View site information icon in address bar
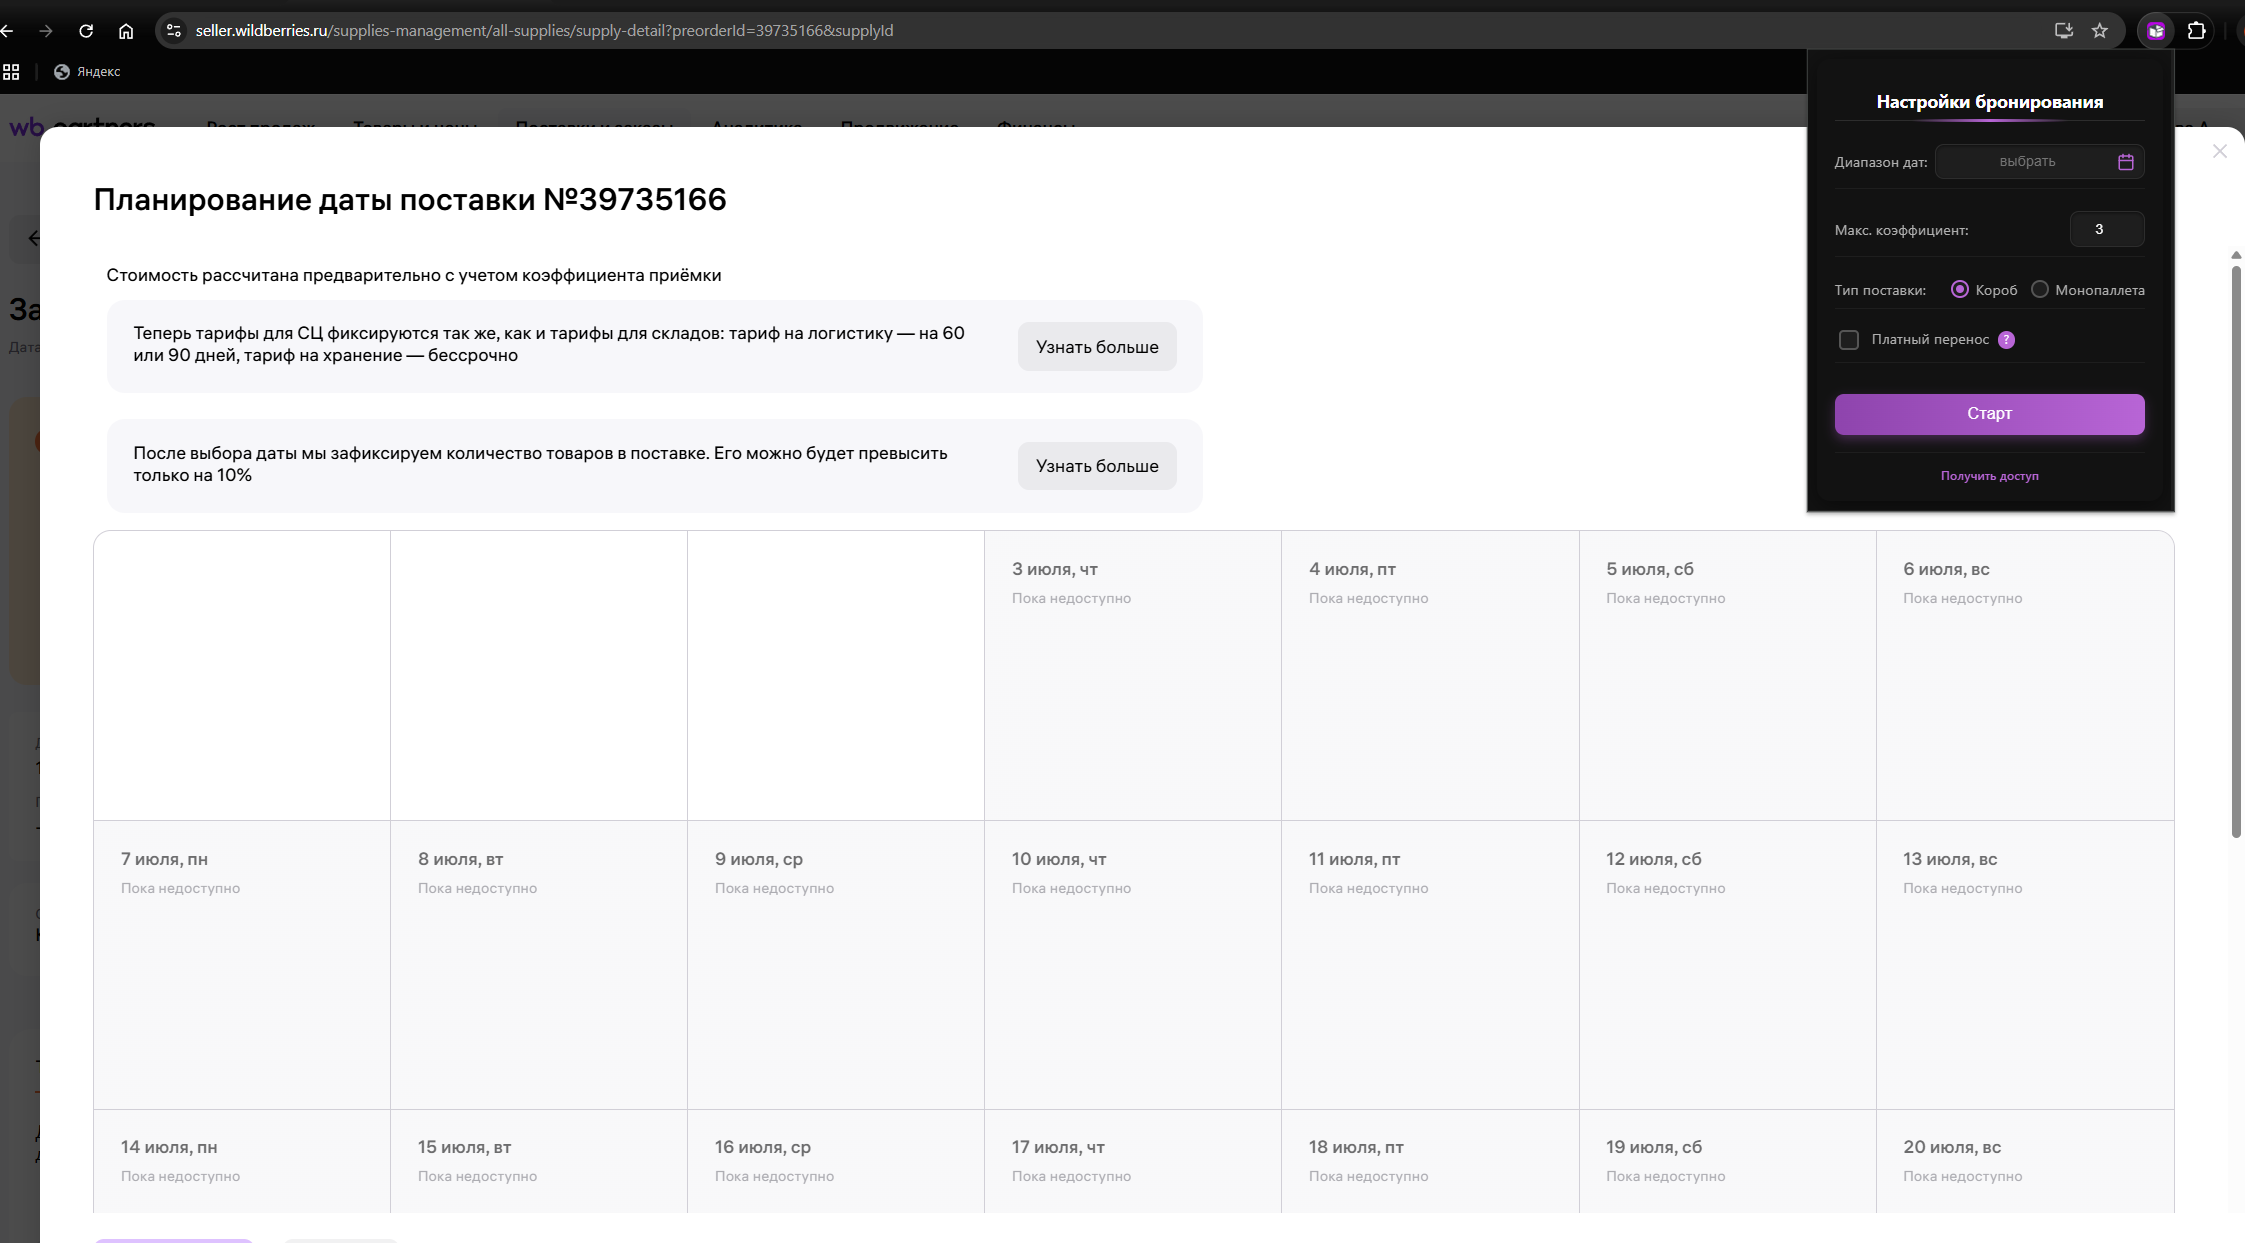This screenshot has width=2245, height=1243. tap(174, 31)
